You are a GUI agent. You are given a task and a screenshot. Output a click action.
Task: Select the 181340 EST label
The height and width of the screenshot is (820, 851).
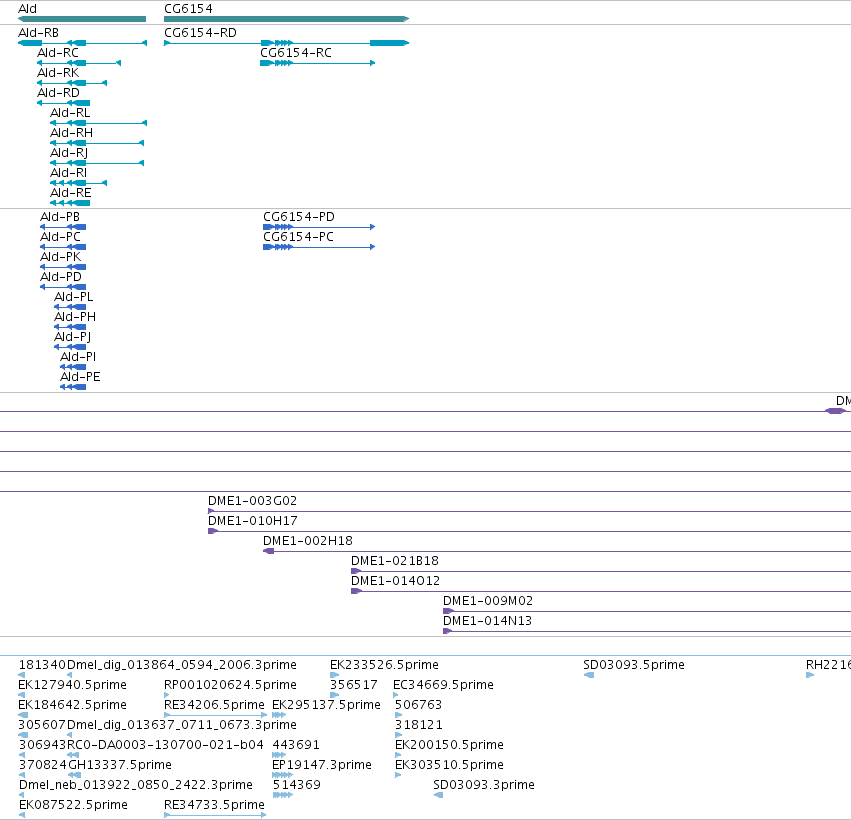click(42, 665)
